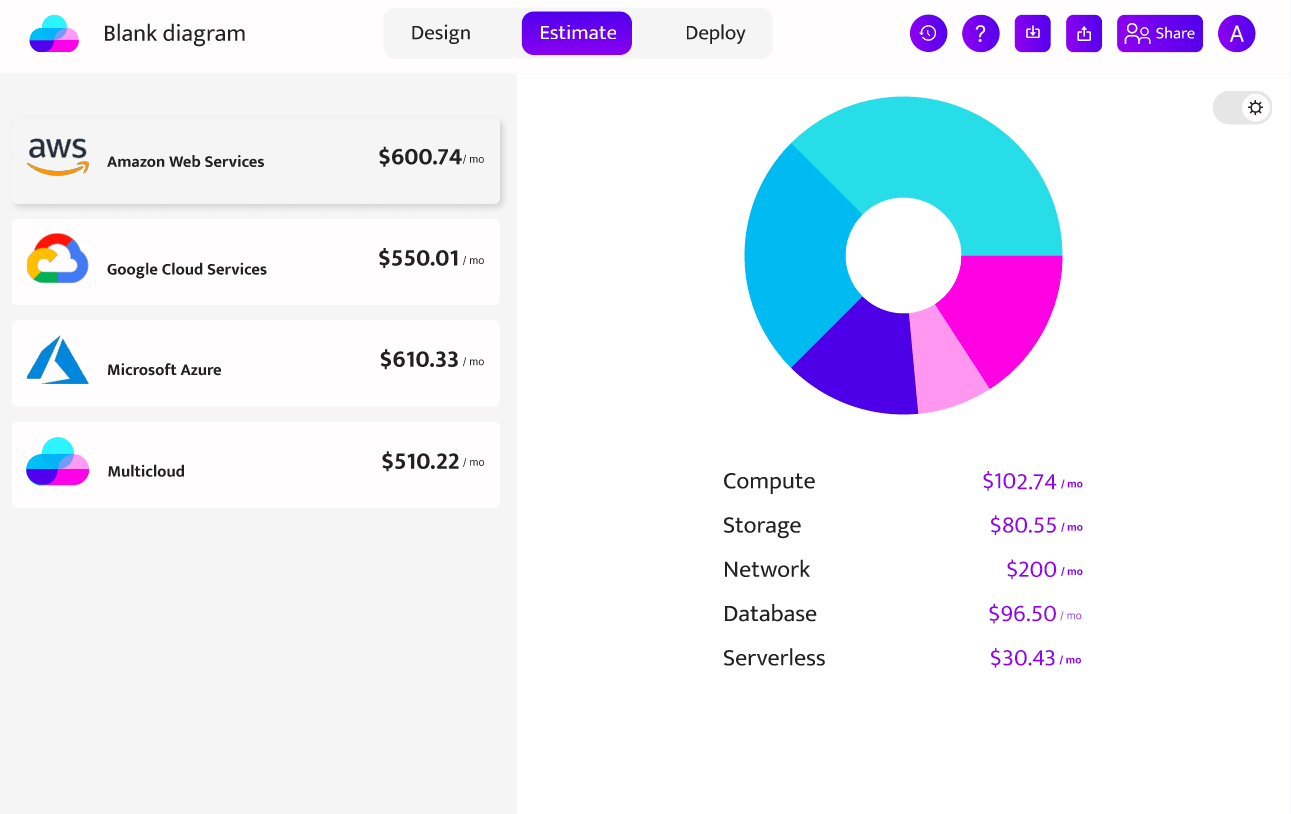1291x814 pixels.
Task: Open version history via the clock icon
Action: 927,33
